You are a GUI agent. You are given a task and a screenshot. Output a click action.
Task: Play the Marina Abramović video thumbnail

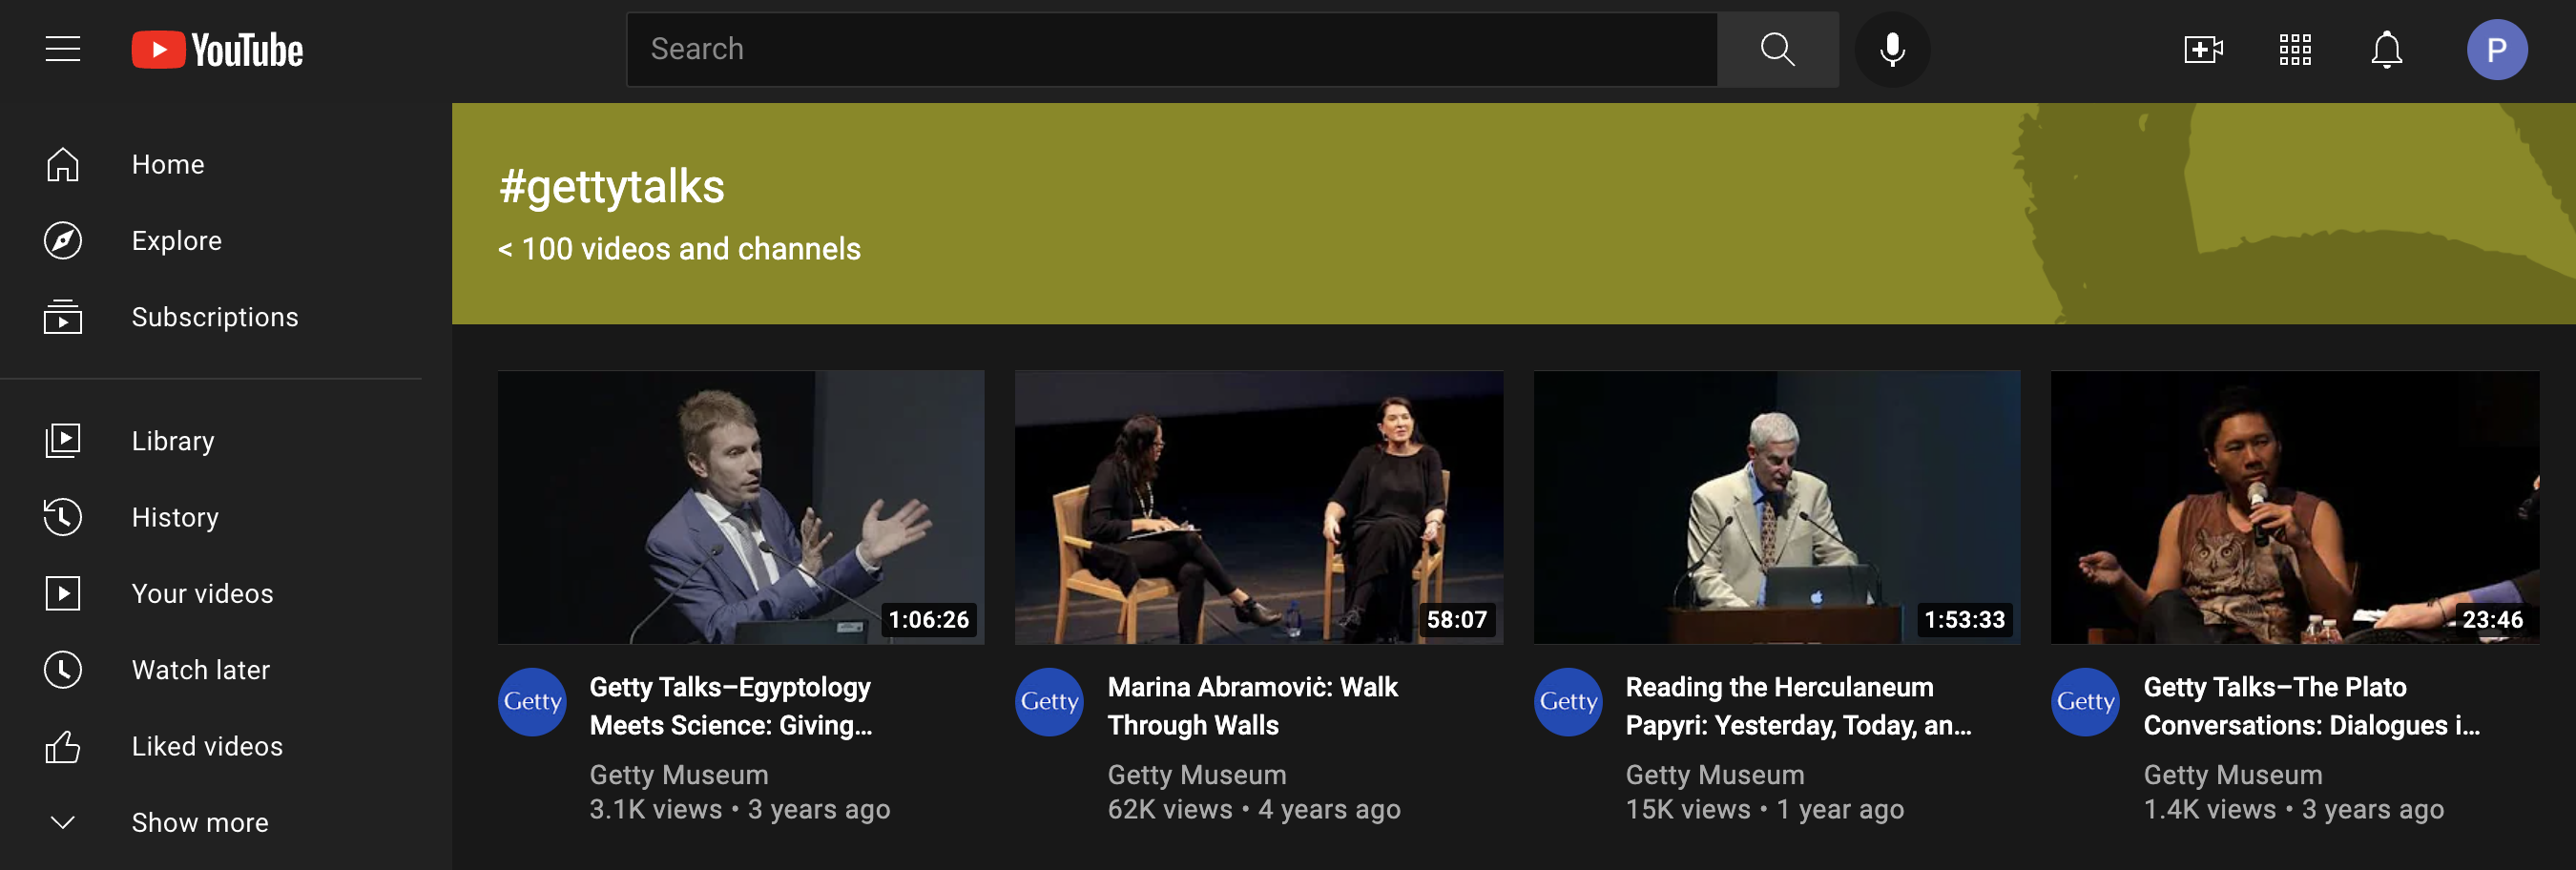click(x=1258, y=507)
